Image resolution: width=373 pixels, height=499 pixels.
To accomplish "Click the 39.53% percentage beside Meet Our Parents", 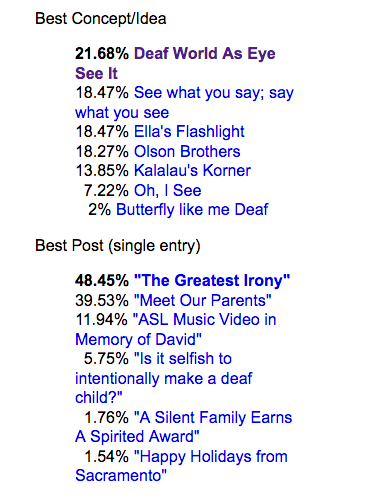I will point(102,300).
